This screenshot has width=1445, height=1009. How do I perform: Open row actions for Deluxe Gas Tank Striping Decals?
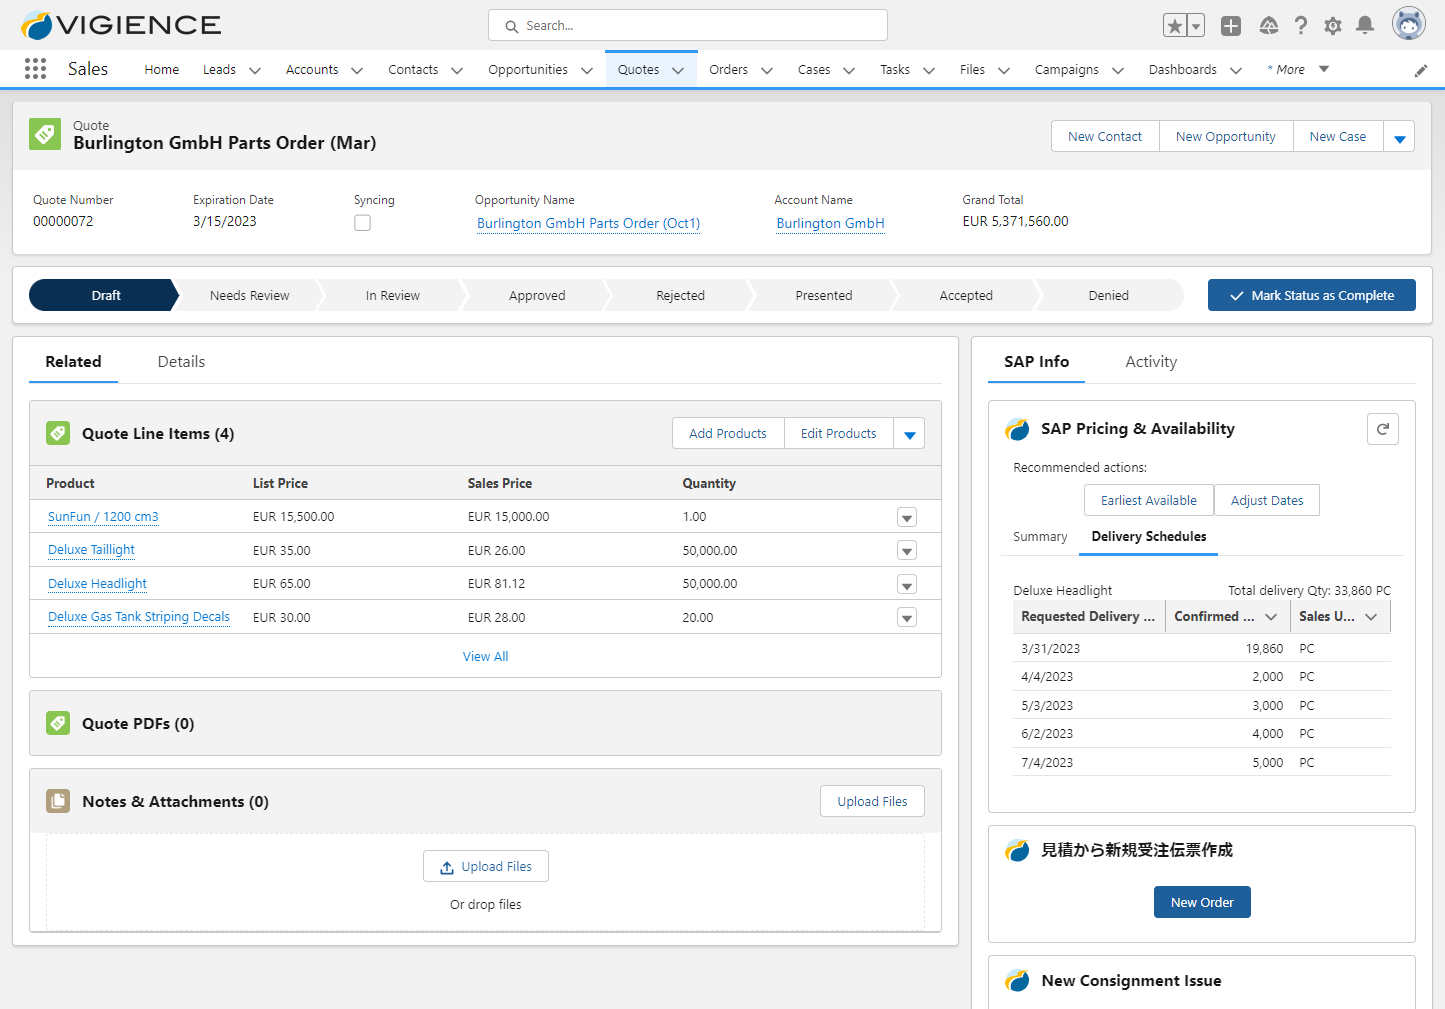tap(907, 618)
